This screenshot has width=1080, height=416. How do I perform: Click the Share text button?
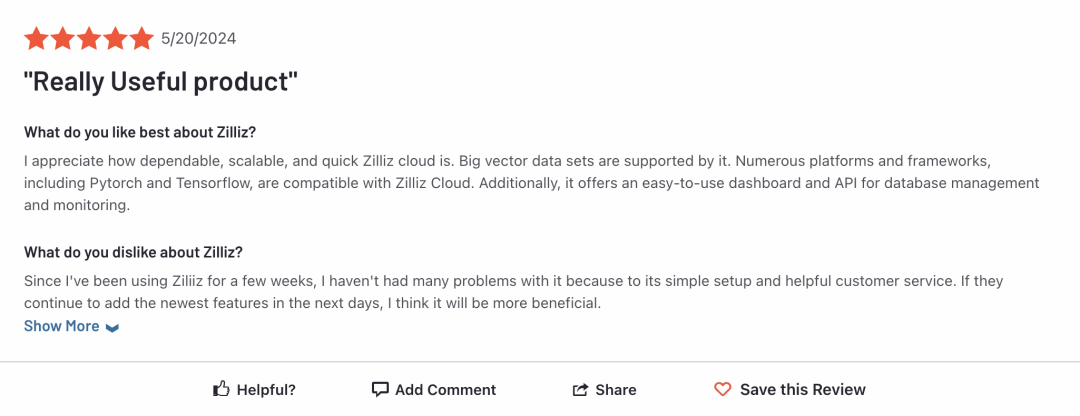615,389
